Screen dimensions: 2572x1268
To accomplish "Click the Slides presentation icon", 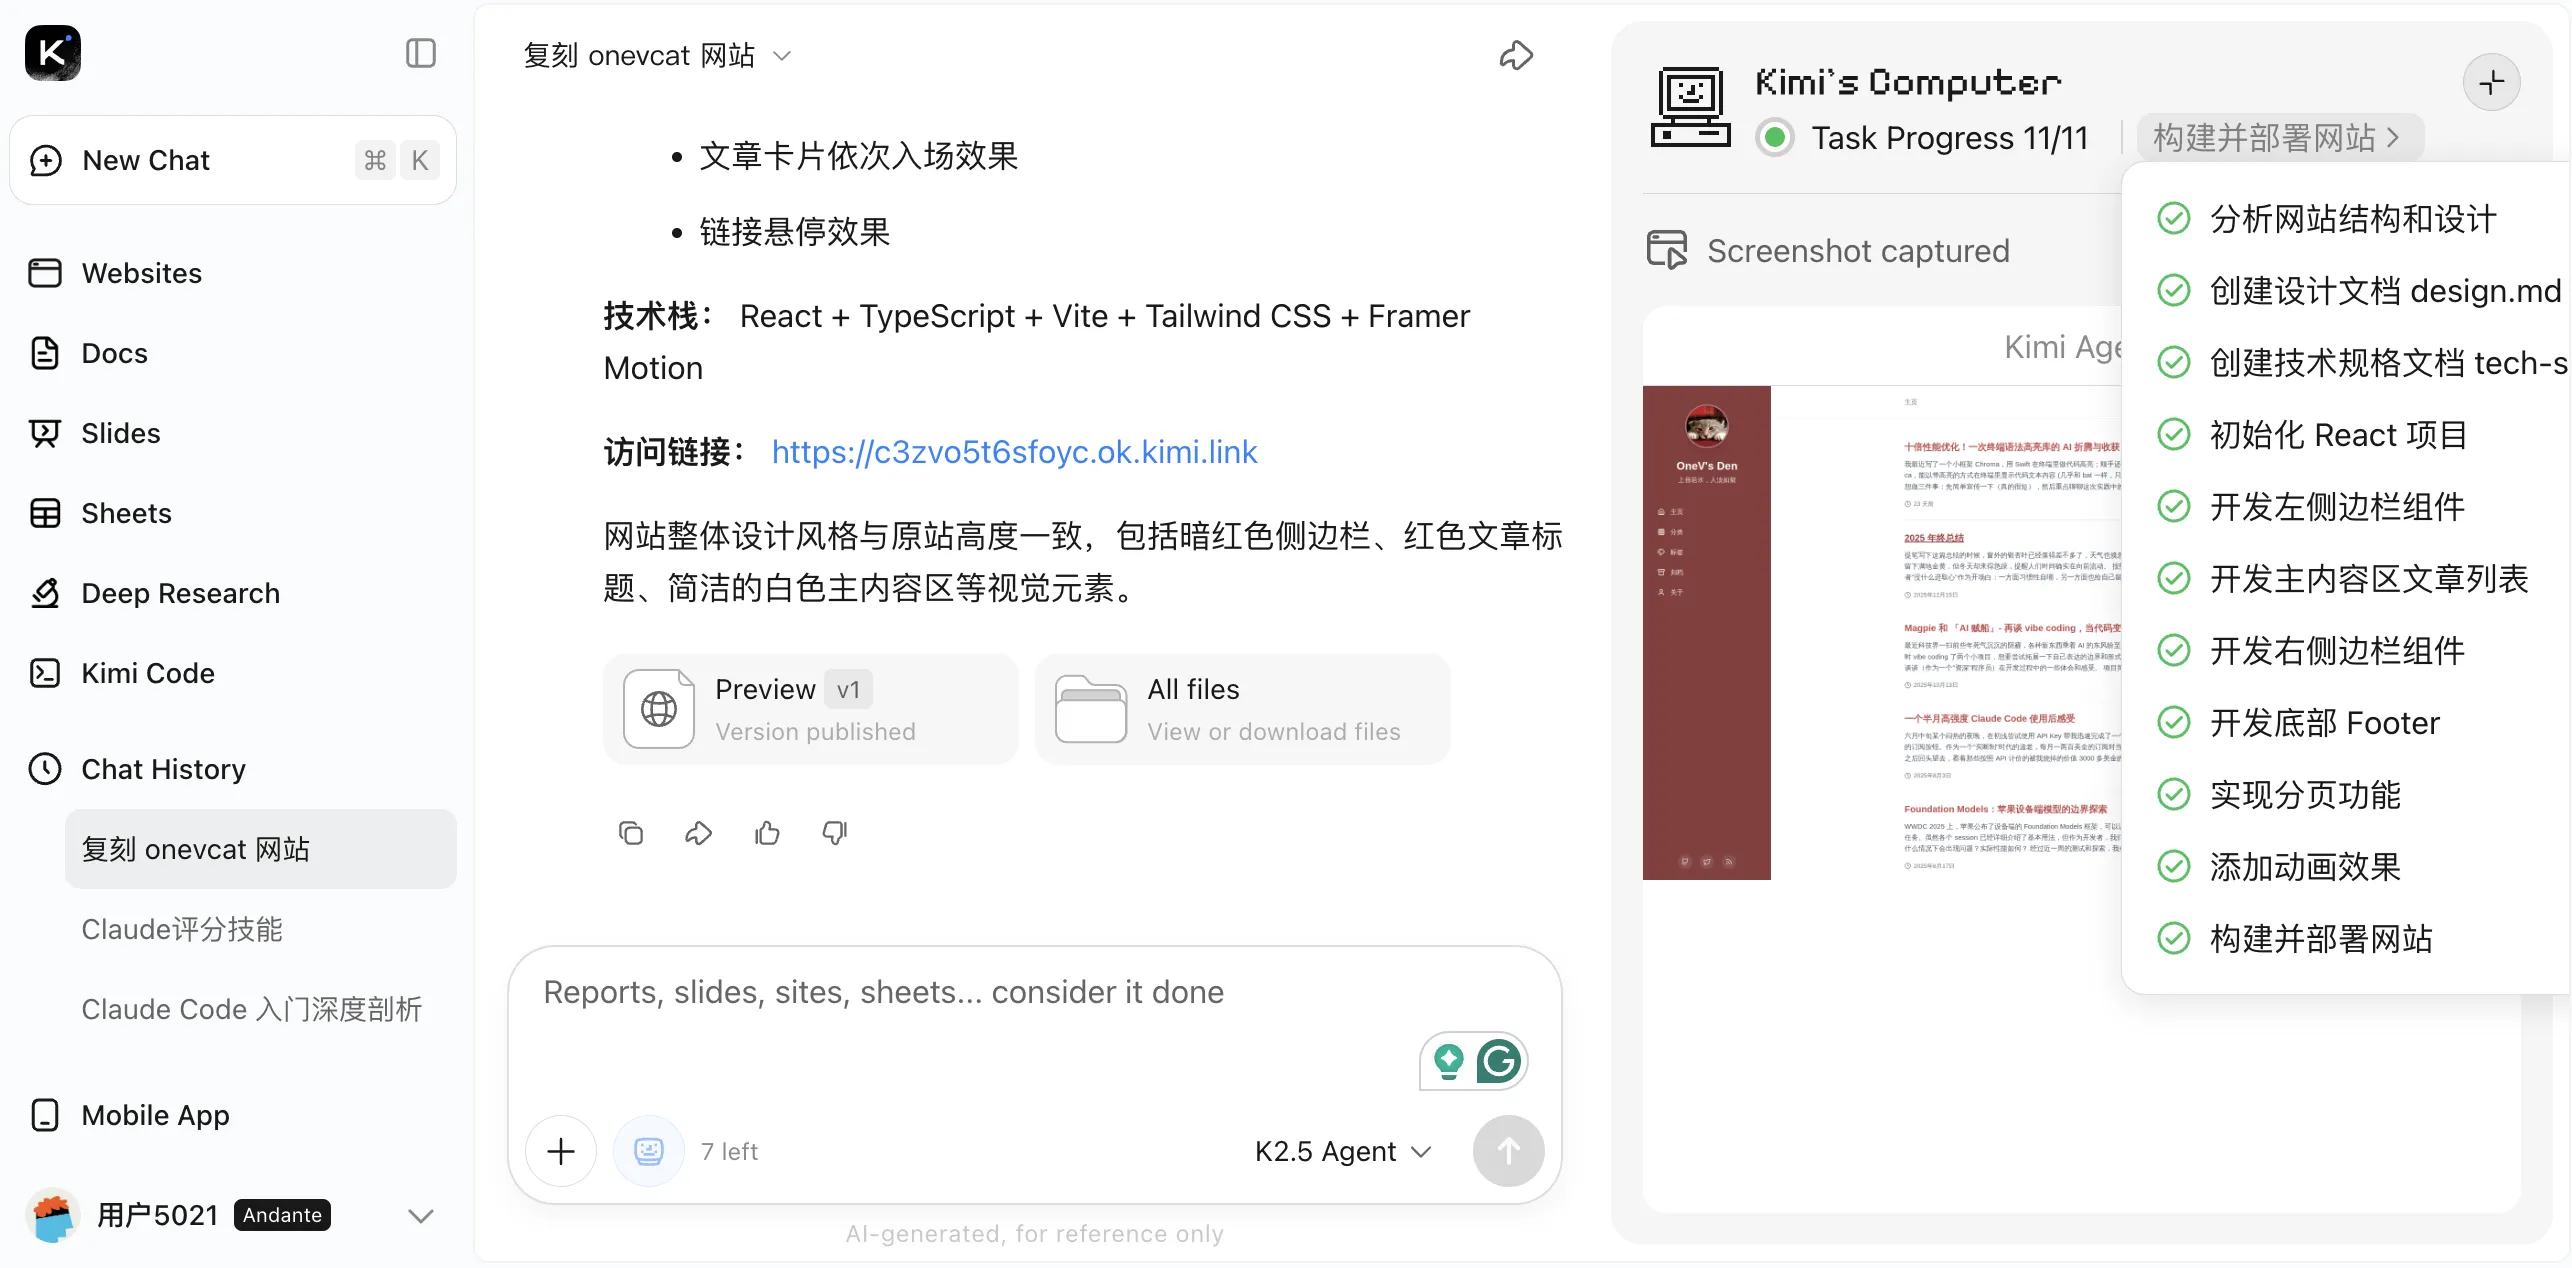I will [45, 433].
